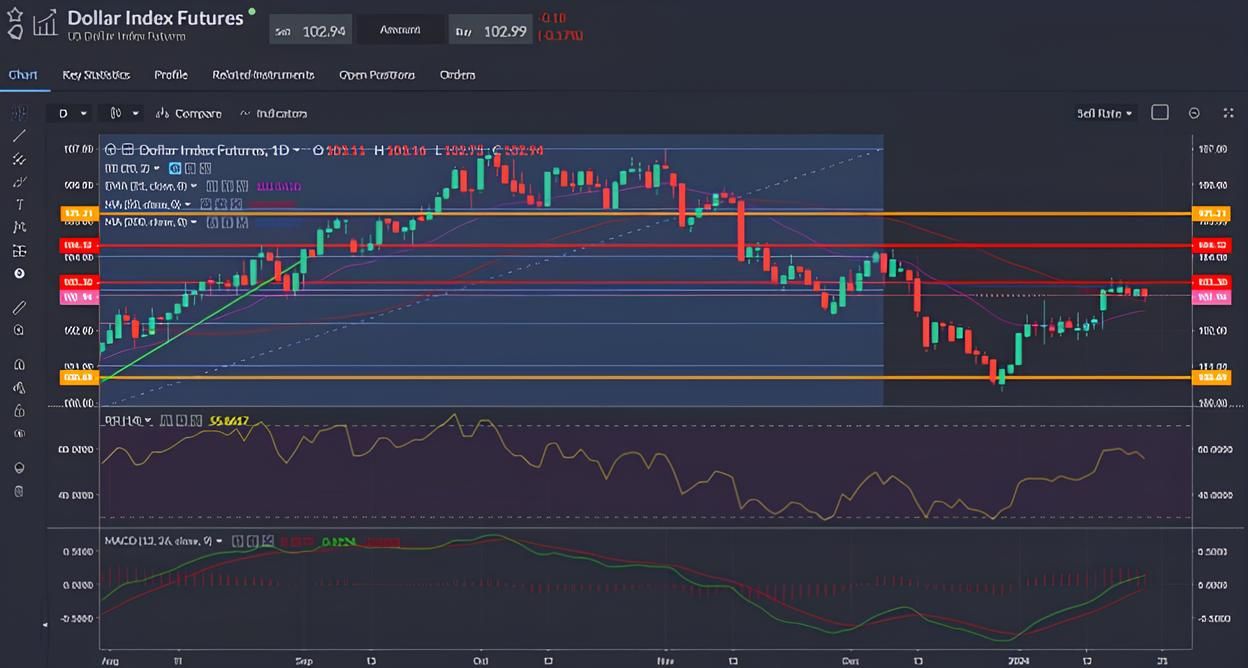The image size is (1248, 668).
Task: Click the trash icon to remove drawings
Action: coord(19,491)
